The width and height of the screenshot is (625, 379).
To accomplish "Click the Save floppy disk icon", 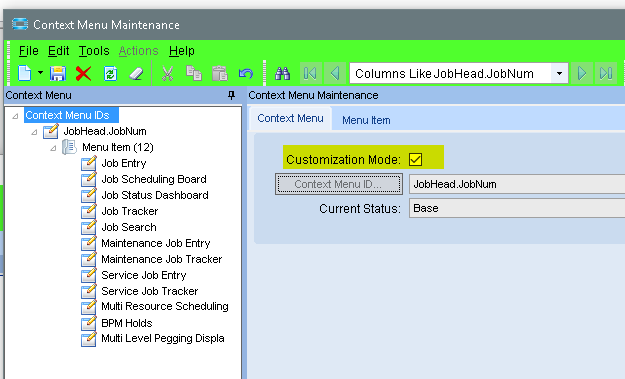I will pyautogui.click(x=58, y=74).
